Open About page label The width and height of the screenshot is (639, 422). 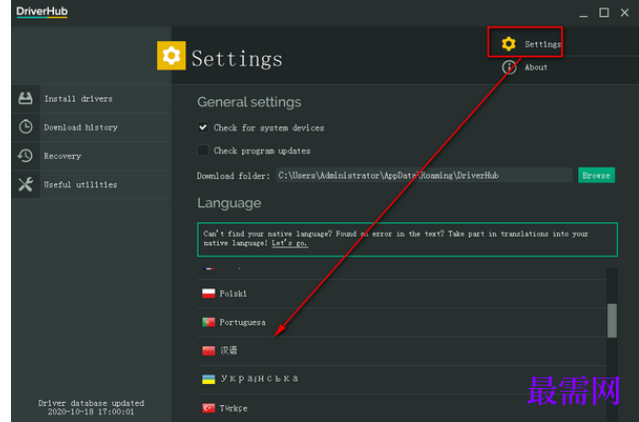(536, 68)
